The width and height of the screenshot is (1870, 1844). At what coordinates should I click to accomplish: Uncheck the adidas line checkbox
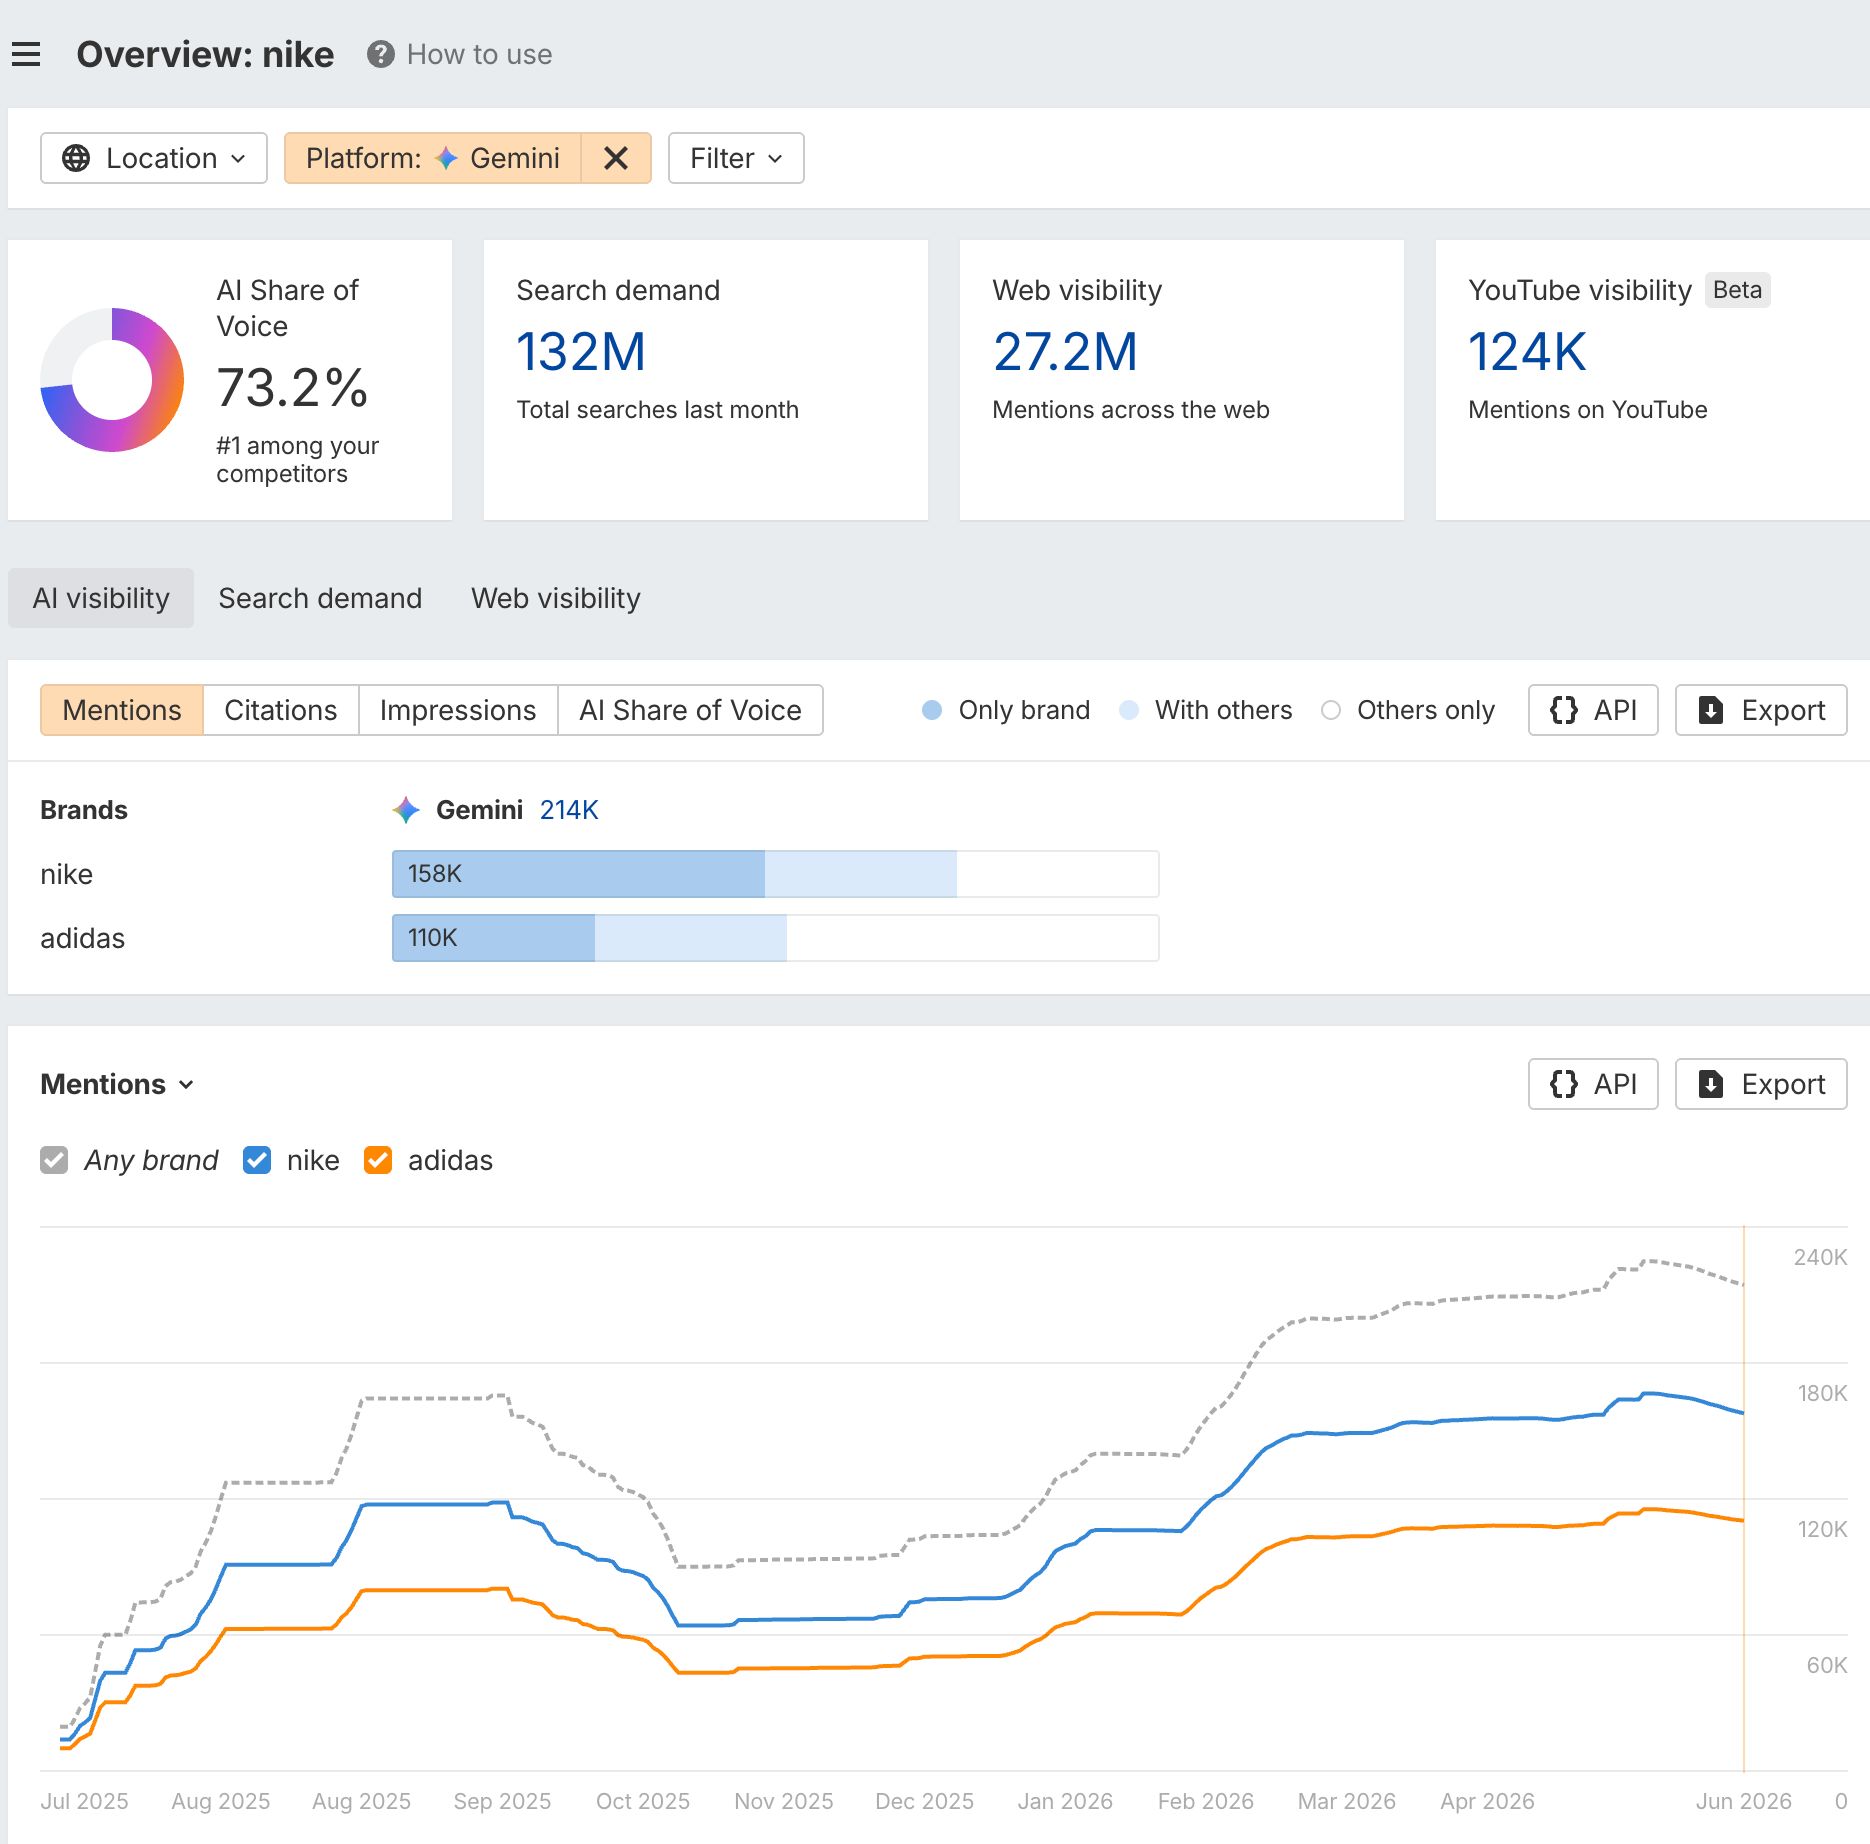pos(378,1160)
